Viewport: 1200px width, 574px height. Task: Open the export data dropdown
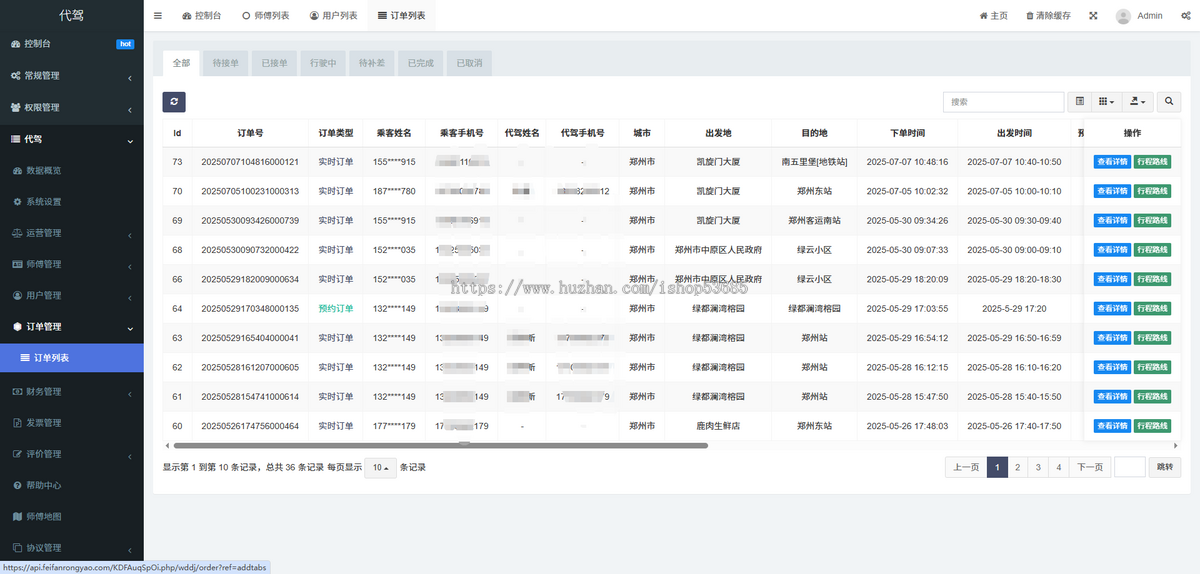(x=1137, y=102)
